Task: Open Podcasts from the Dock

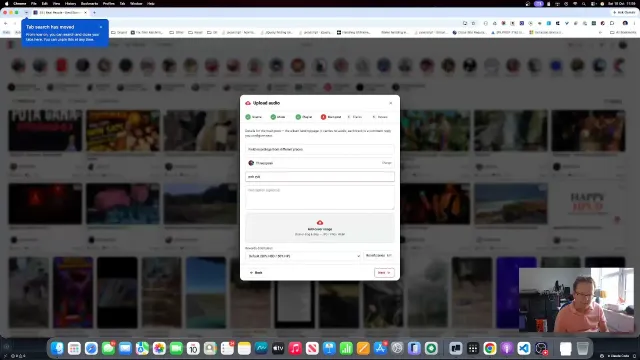Action: tap(507, 348)
